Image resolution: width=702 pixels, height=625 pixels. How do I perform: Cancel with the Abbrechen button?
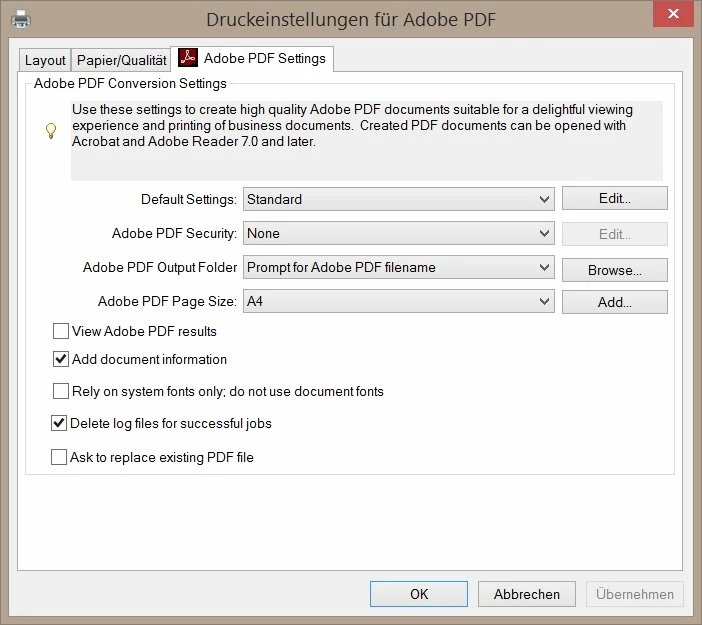526,594
